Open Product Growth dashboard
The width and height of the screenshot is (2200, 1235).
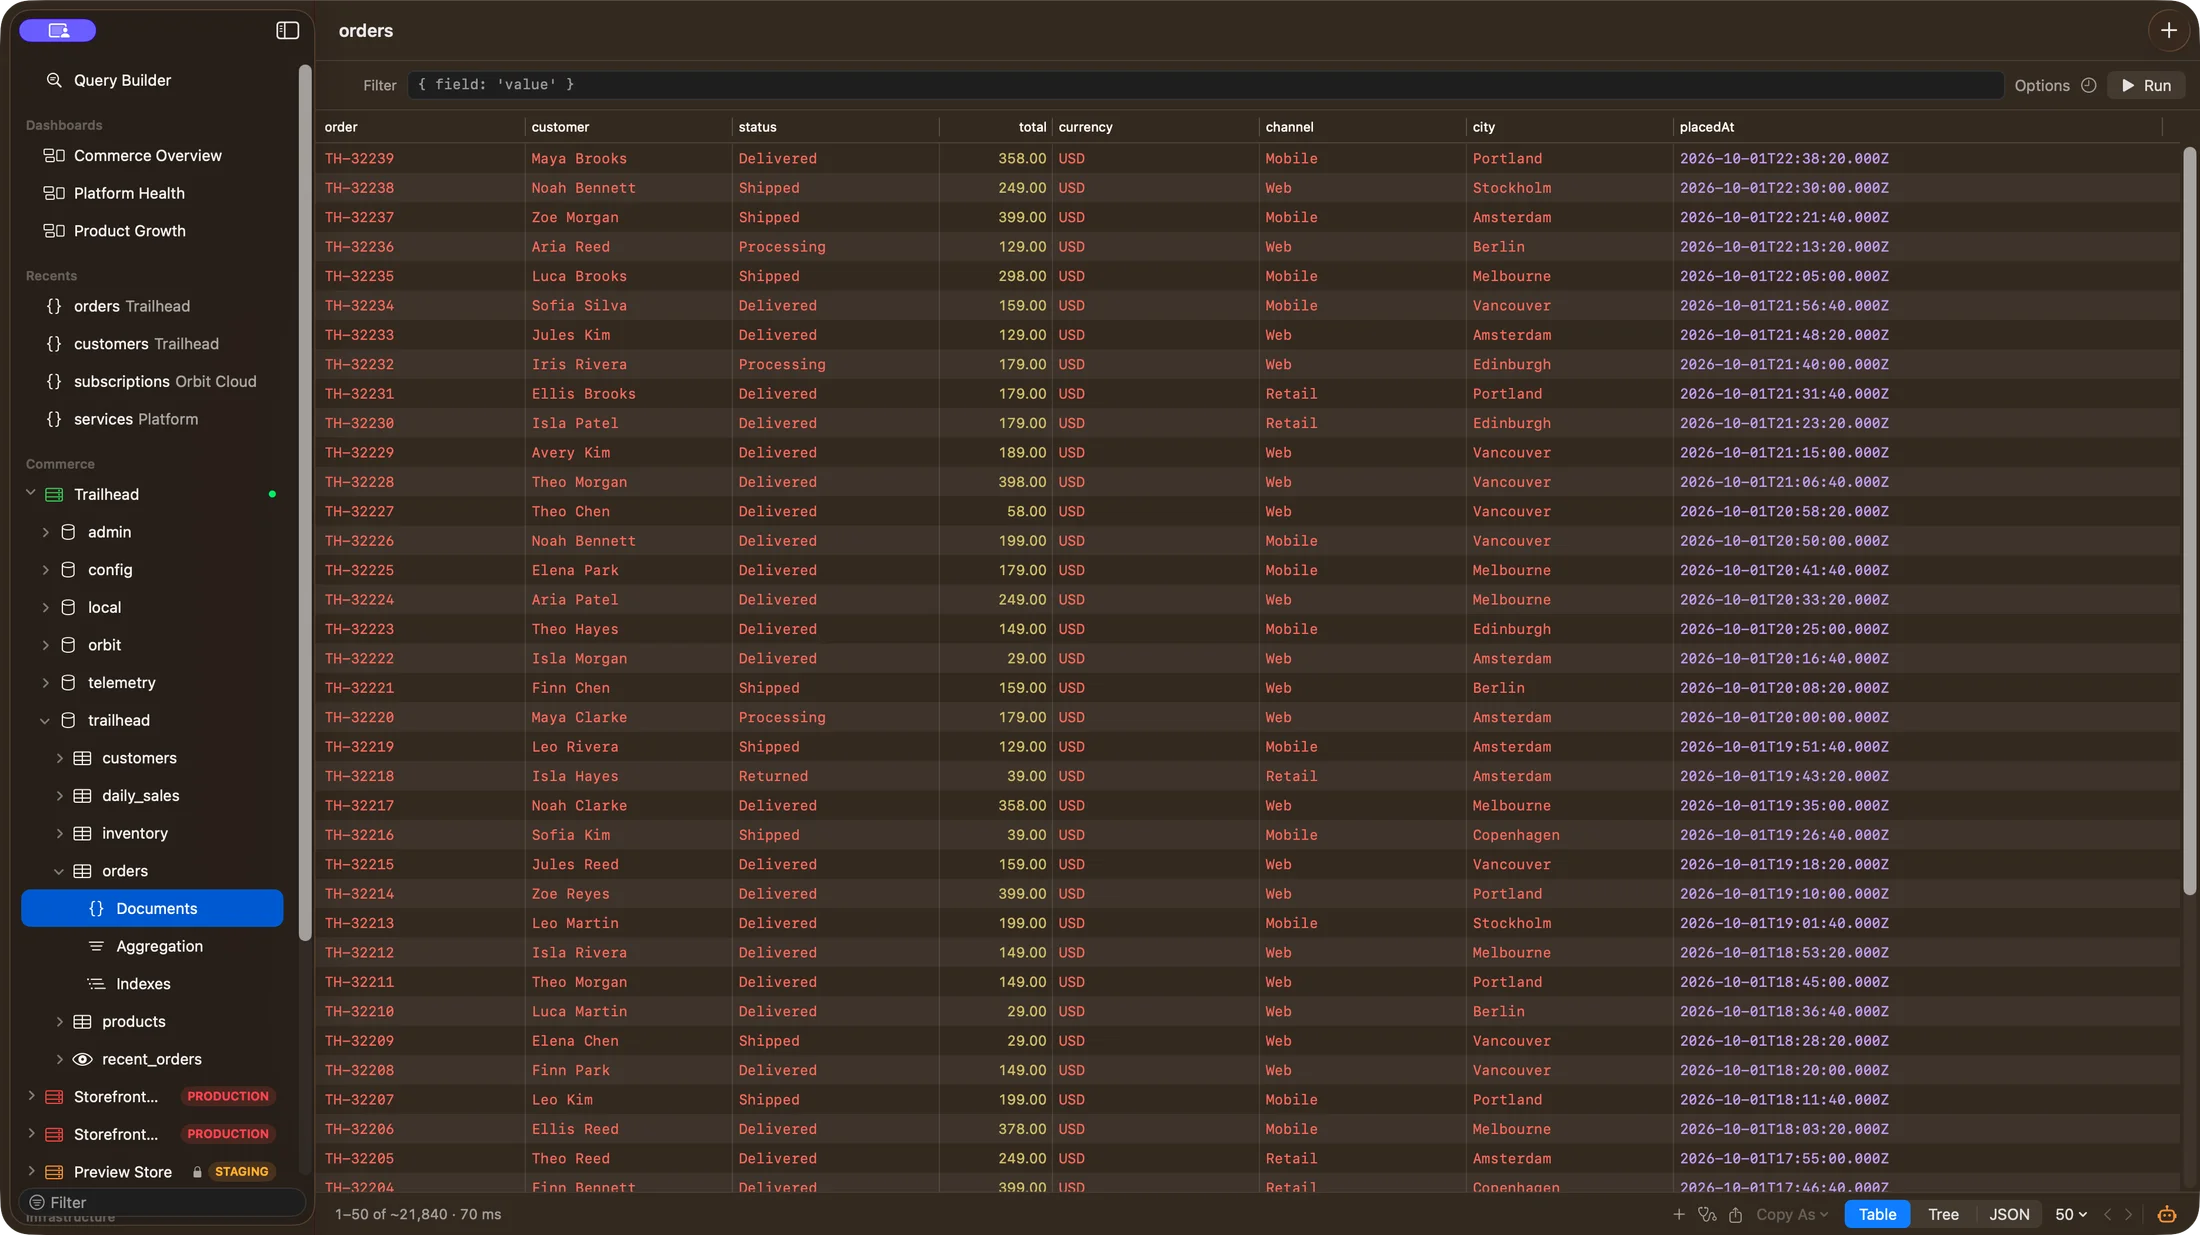click(130, 231)
